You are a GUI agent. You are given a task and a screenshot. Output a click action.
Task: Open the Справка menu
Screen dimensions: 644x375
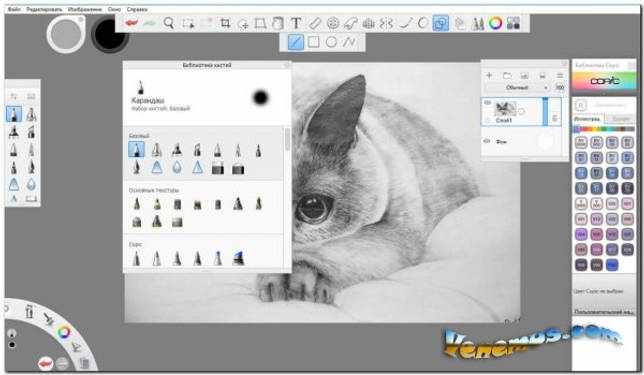137,9
